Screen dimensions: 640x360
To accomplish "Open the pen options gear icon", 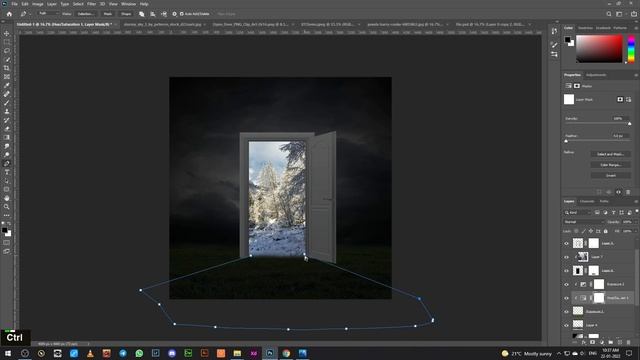I will point(174,14).
